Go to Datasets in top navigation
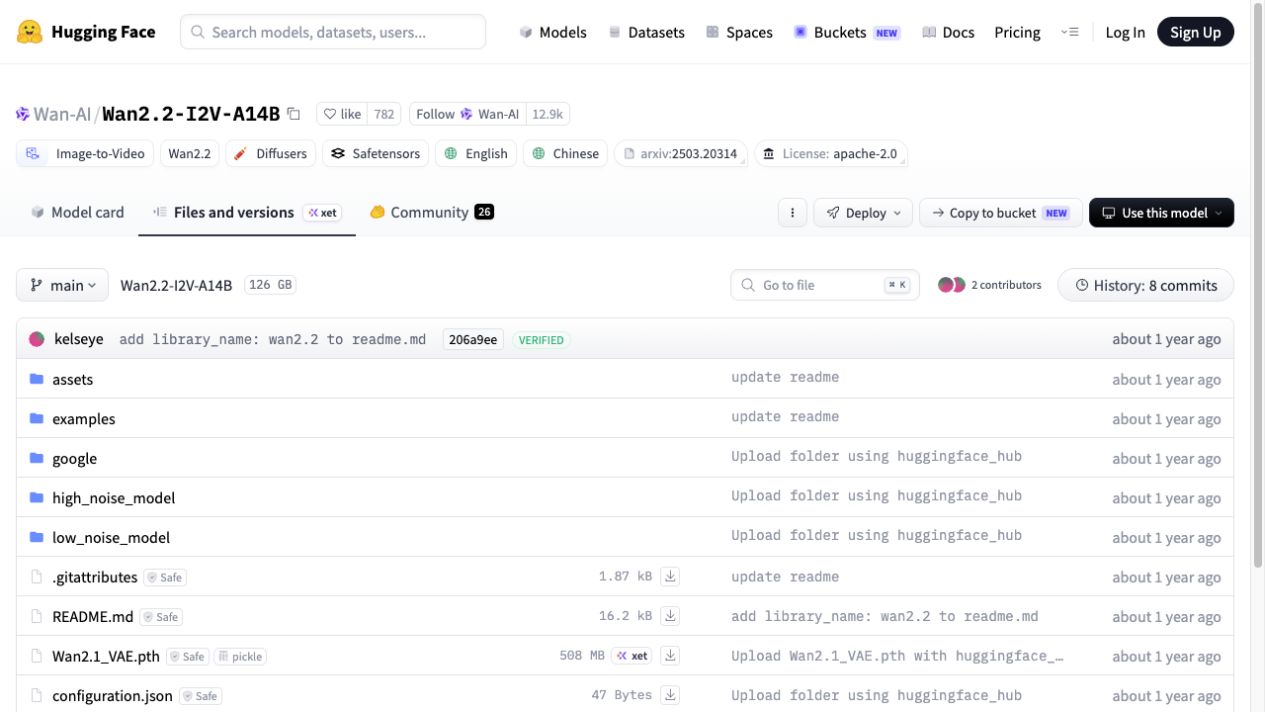 point(646,32)
